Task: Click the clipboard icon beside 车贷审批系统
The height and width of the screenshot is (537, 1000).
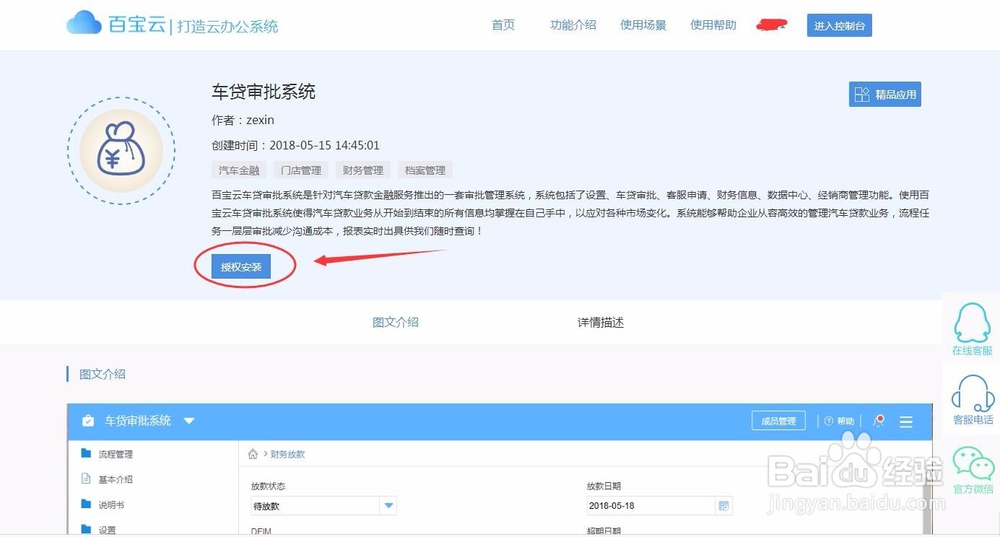Action: pyautogui.click(x=88, y=421)
